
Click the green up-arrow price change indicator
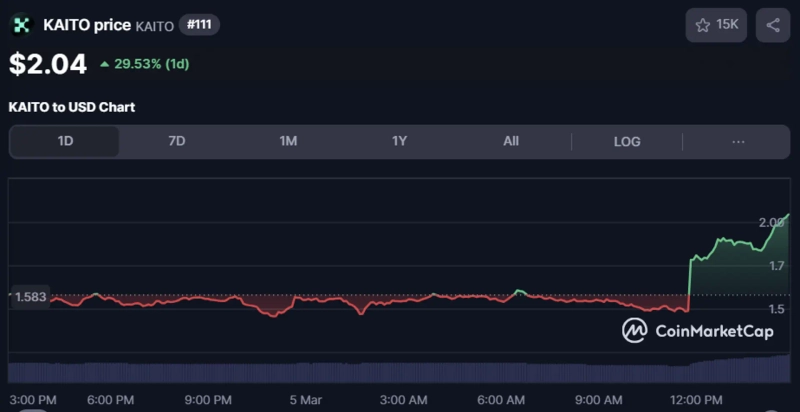(x=105, y=64)
